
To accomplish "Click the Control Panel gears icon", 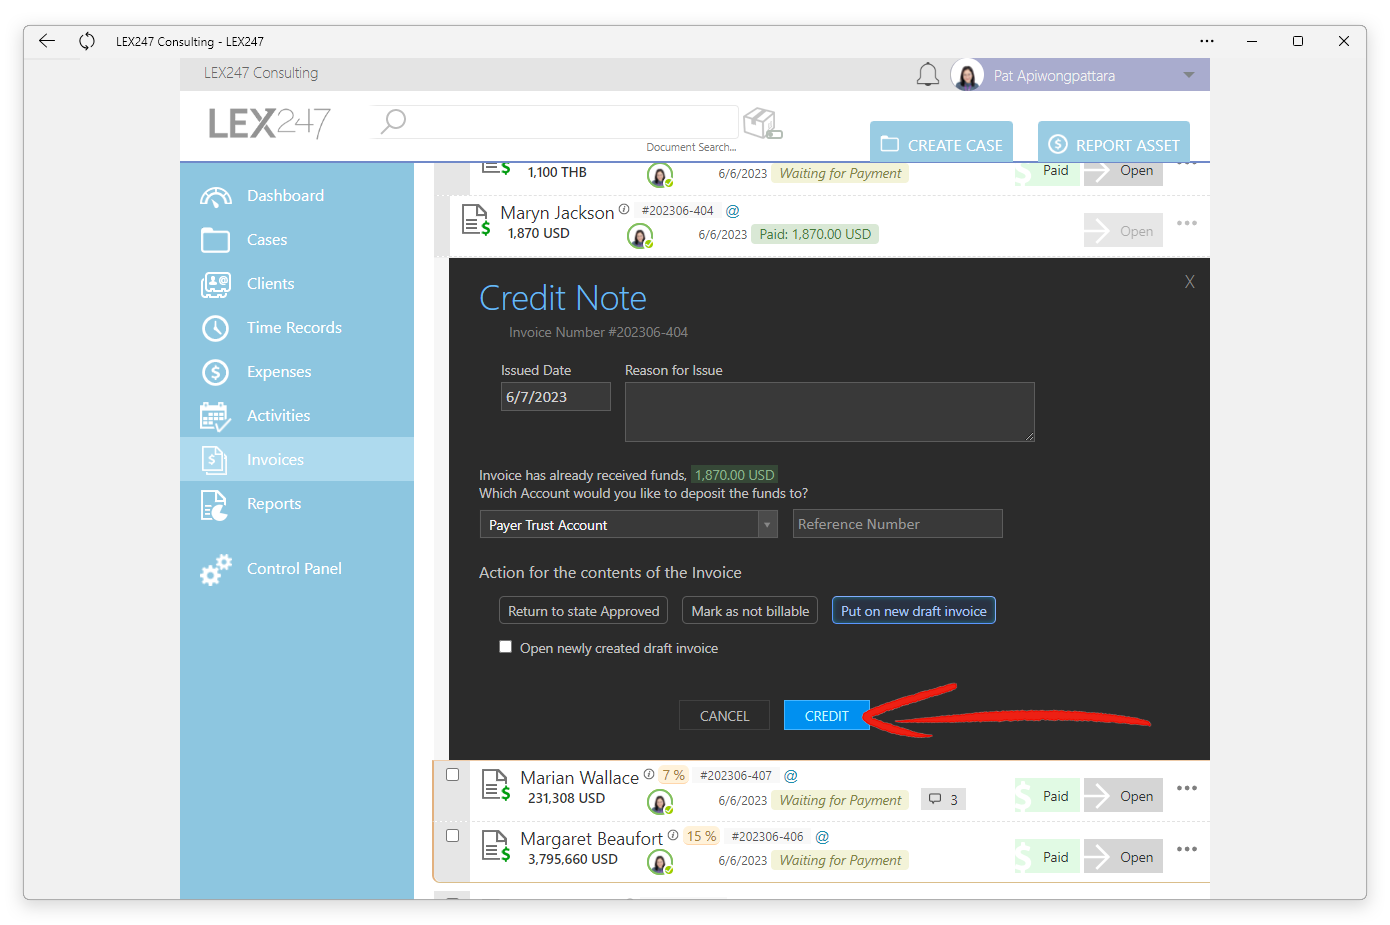I will [215, 569].
